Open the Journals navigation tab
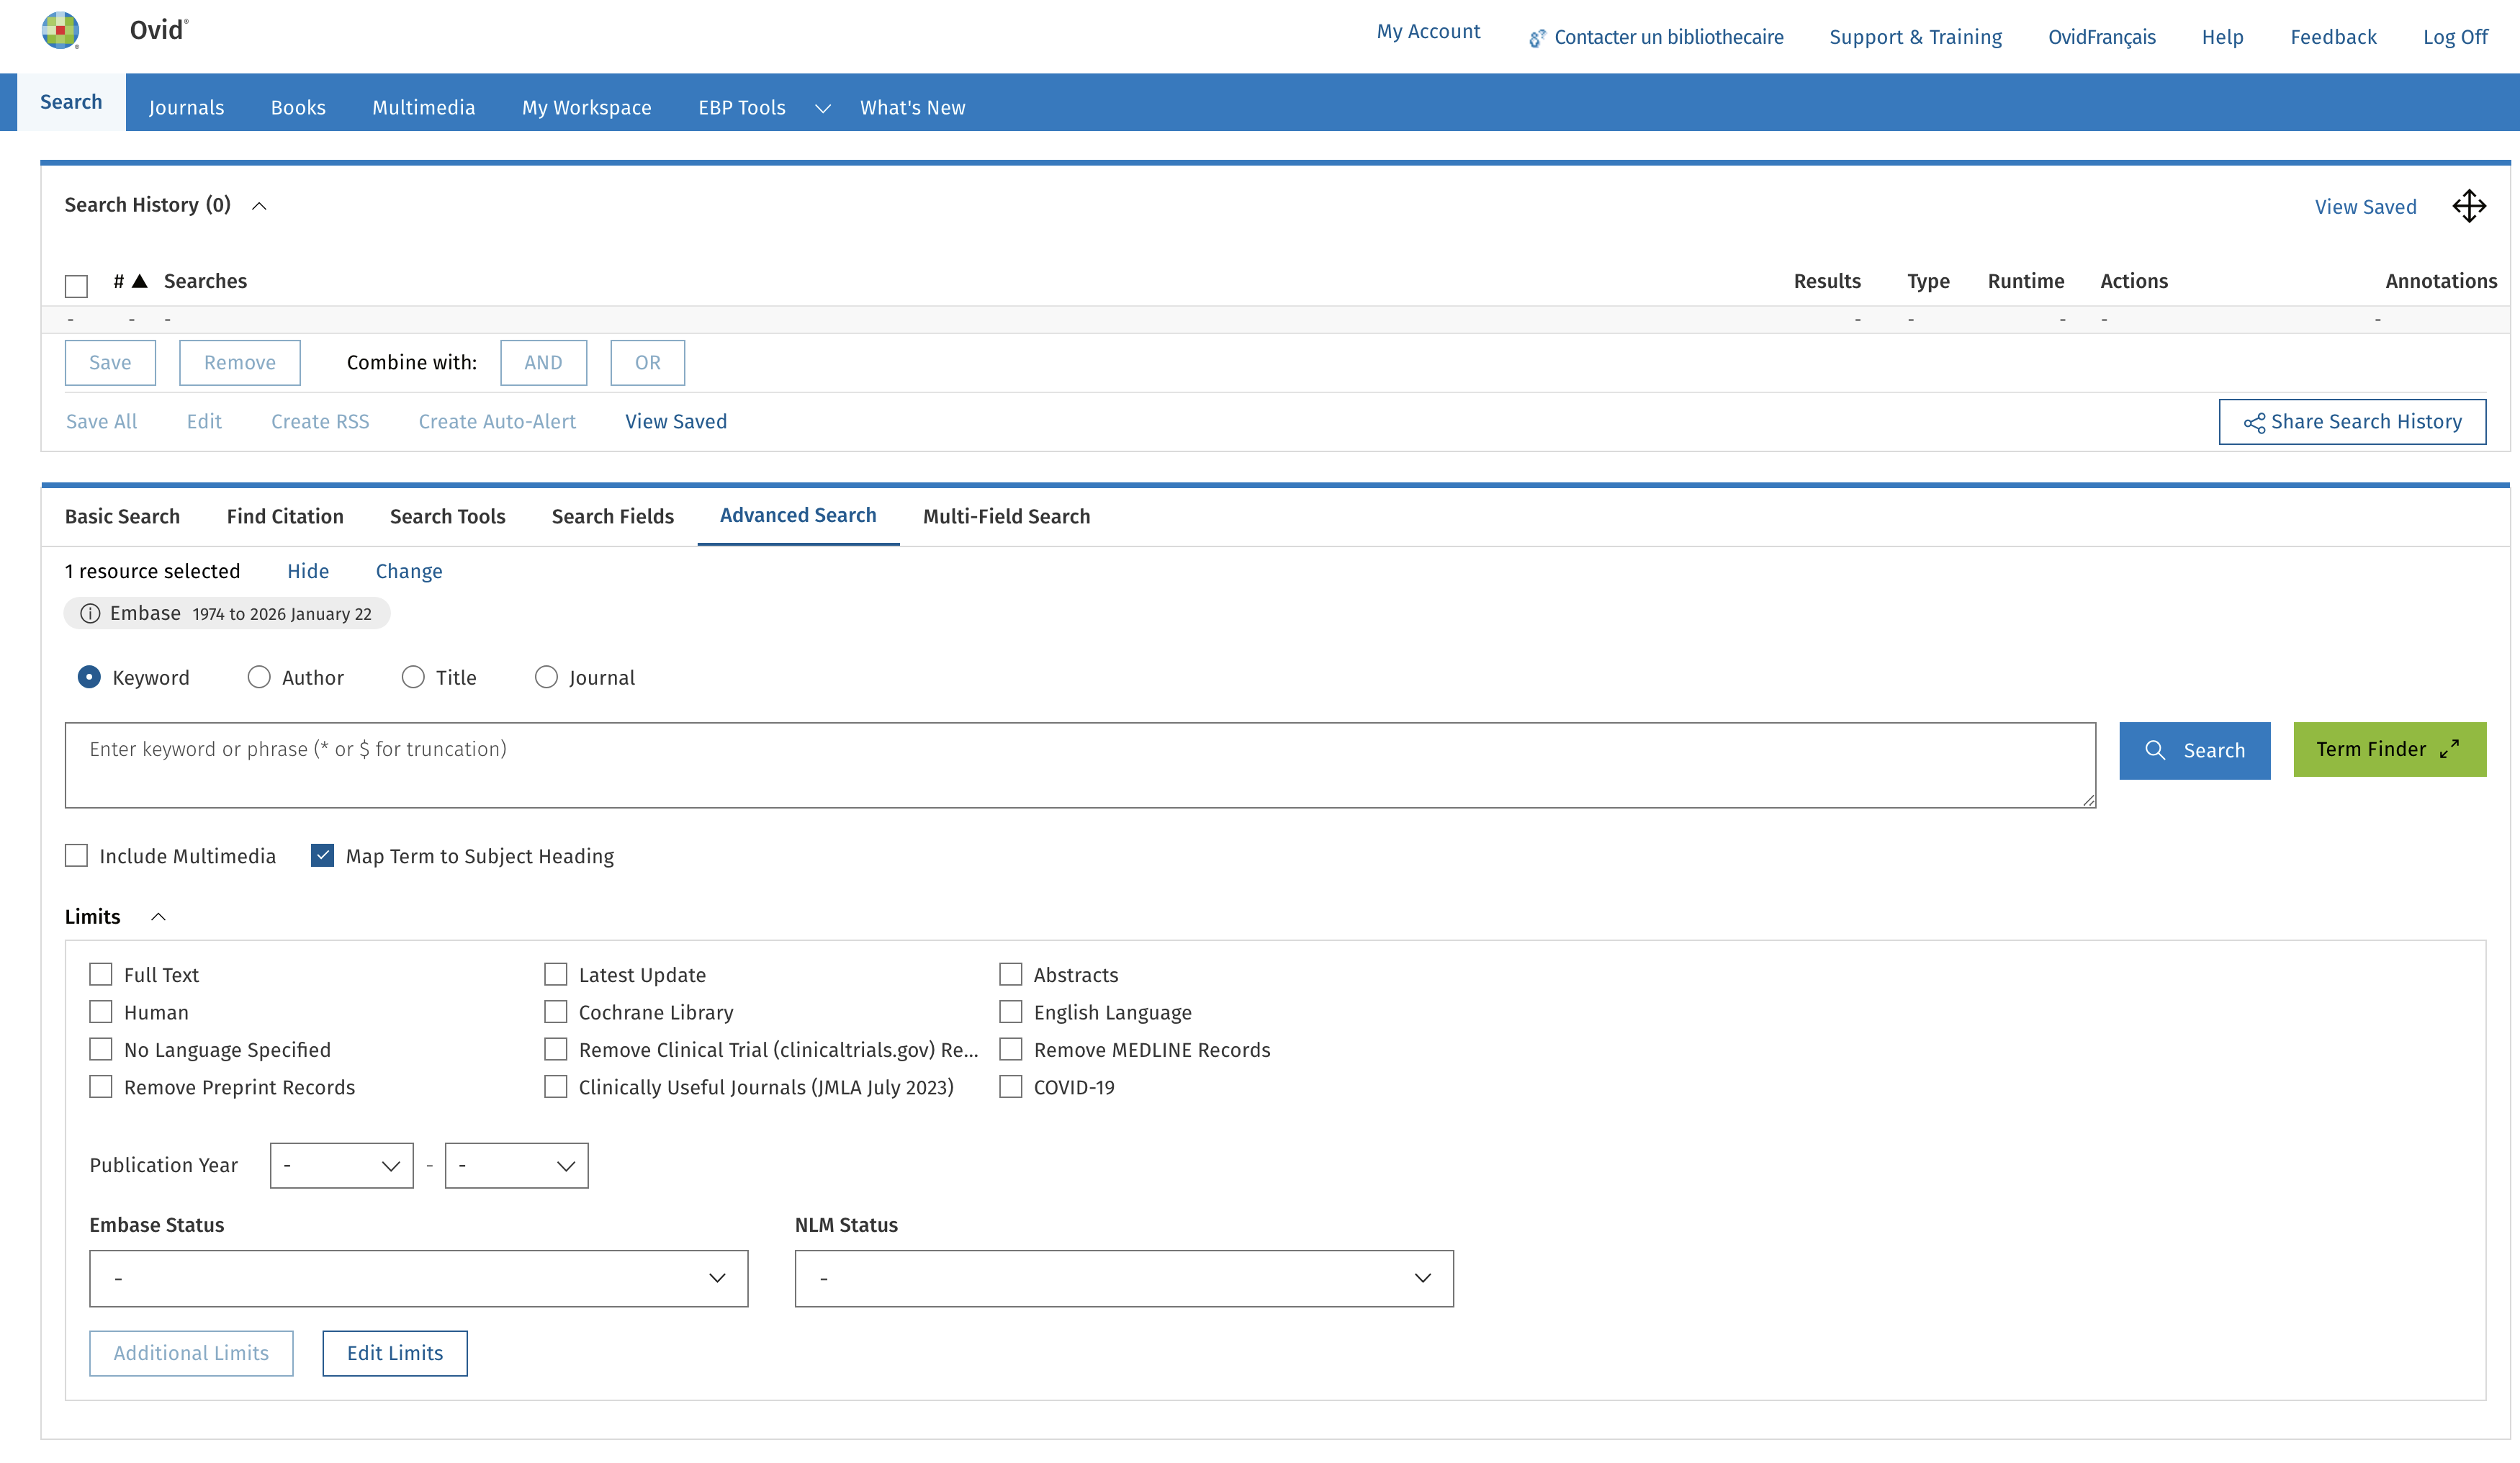 click(186, 107)
